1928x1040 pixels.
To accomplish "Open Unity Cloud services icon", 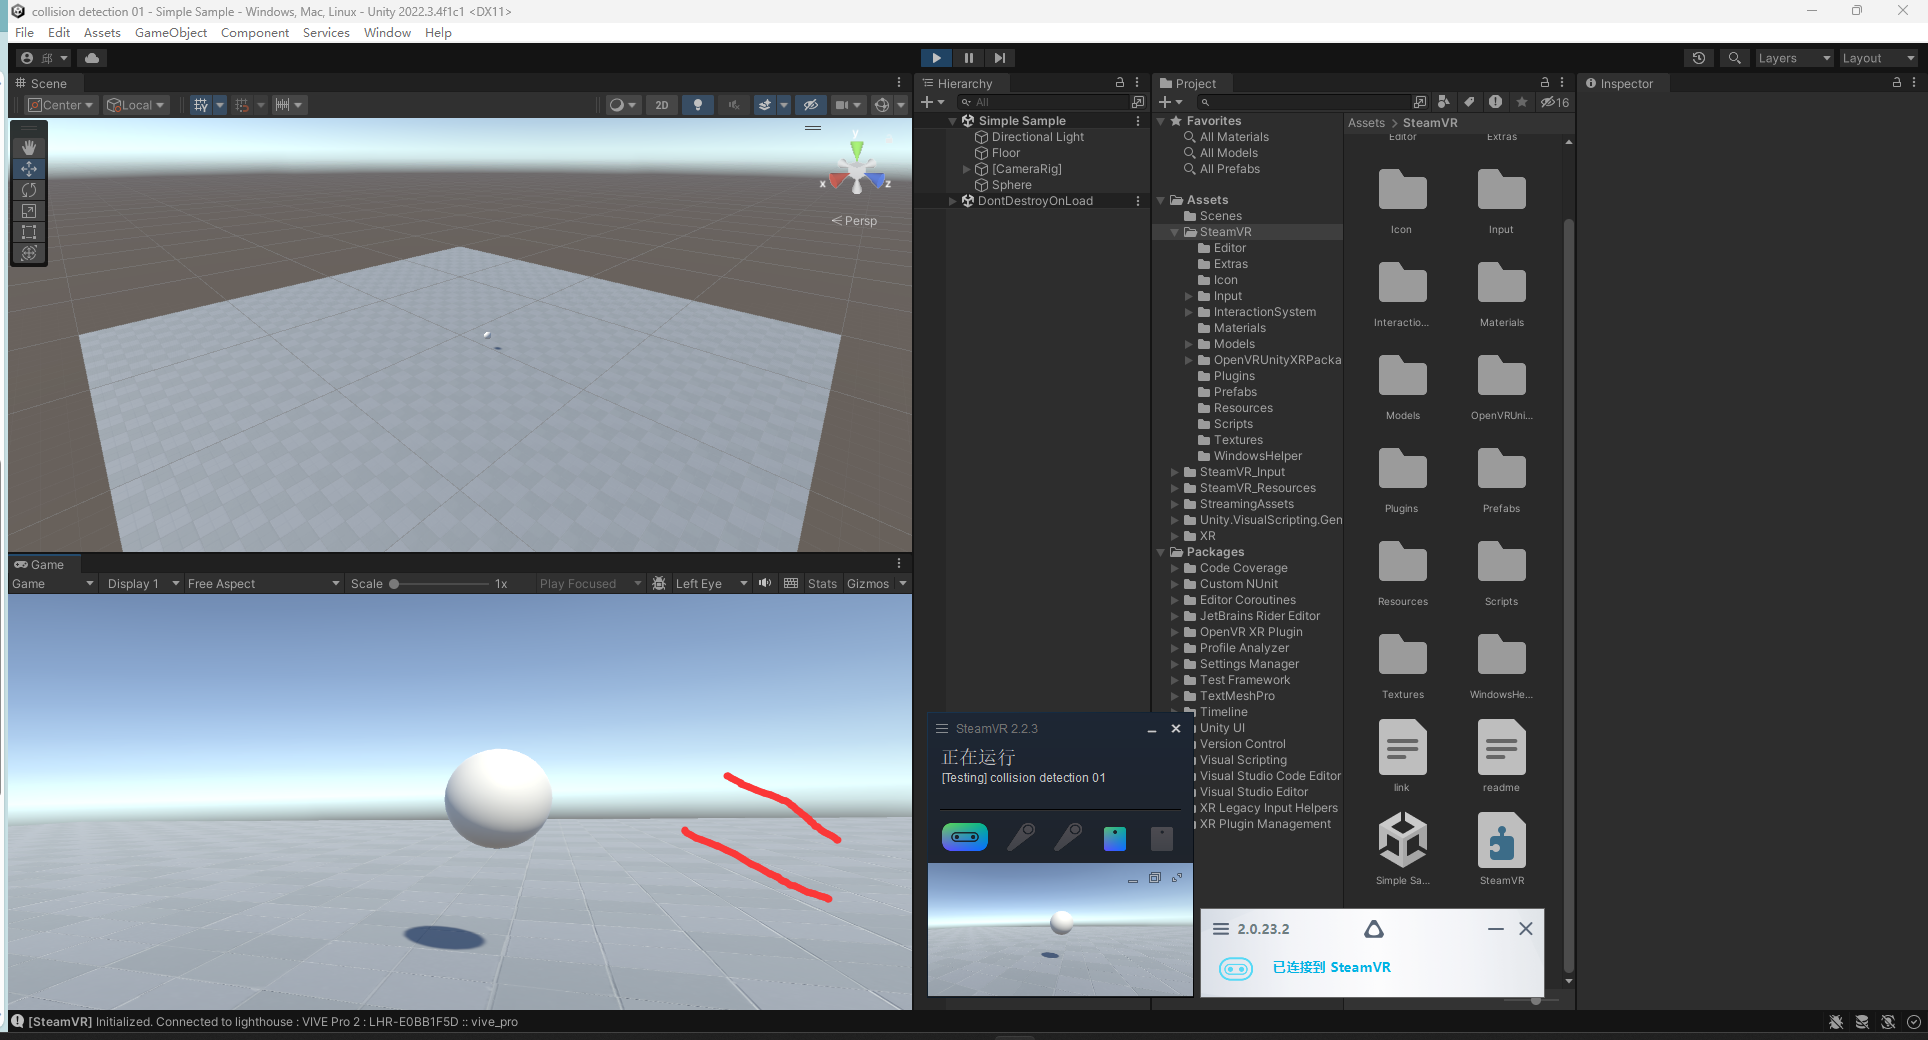I will pos(92,58).
